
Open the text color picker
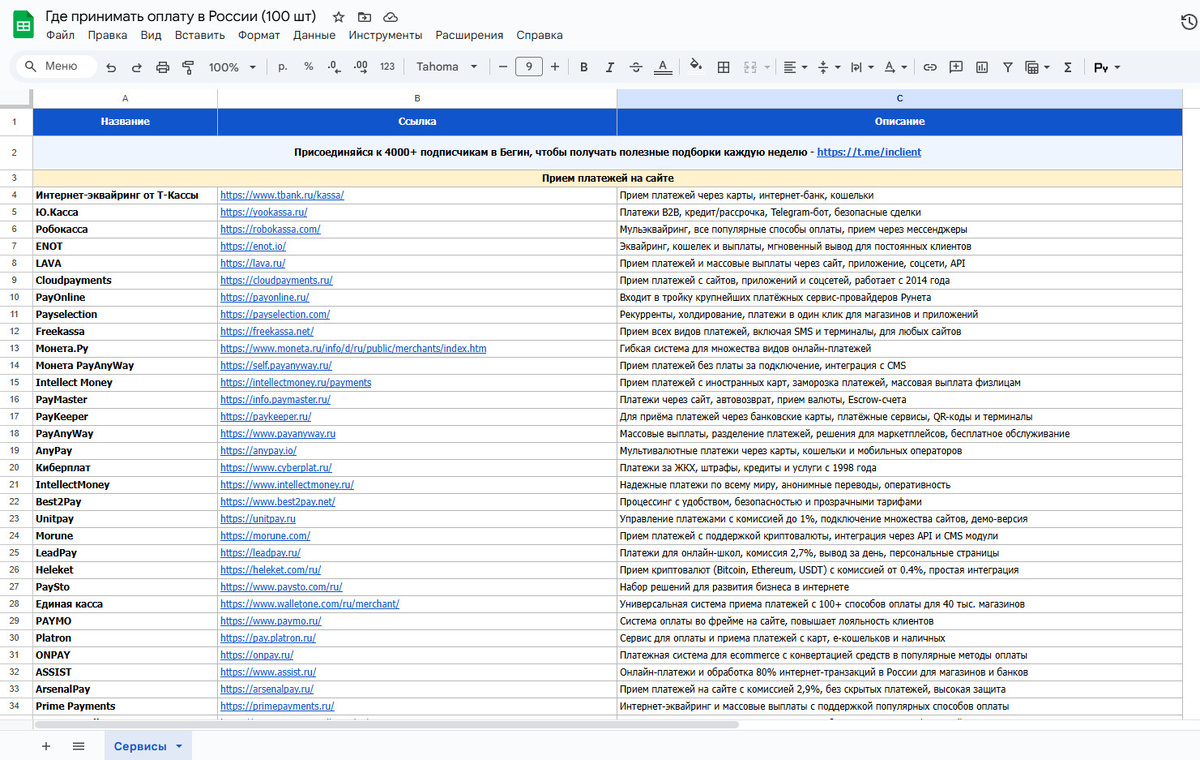point(662,67)
